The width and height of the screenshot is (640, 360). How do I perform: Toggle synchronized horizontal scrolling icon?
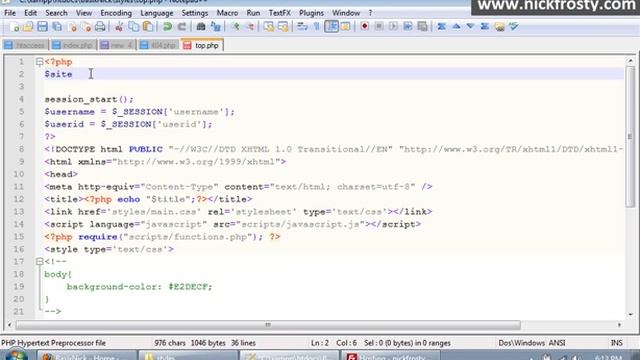(283, 27)
